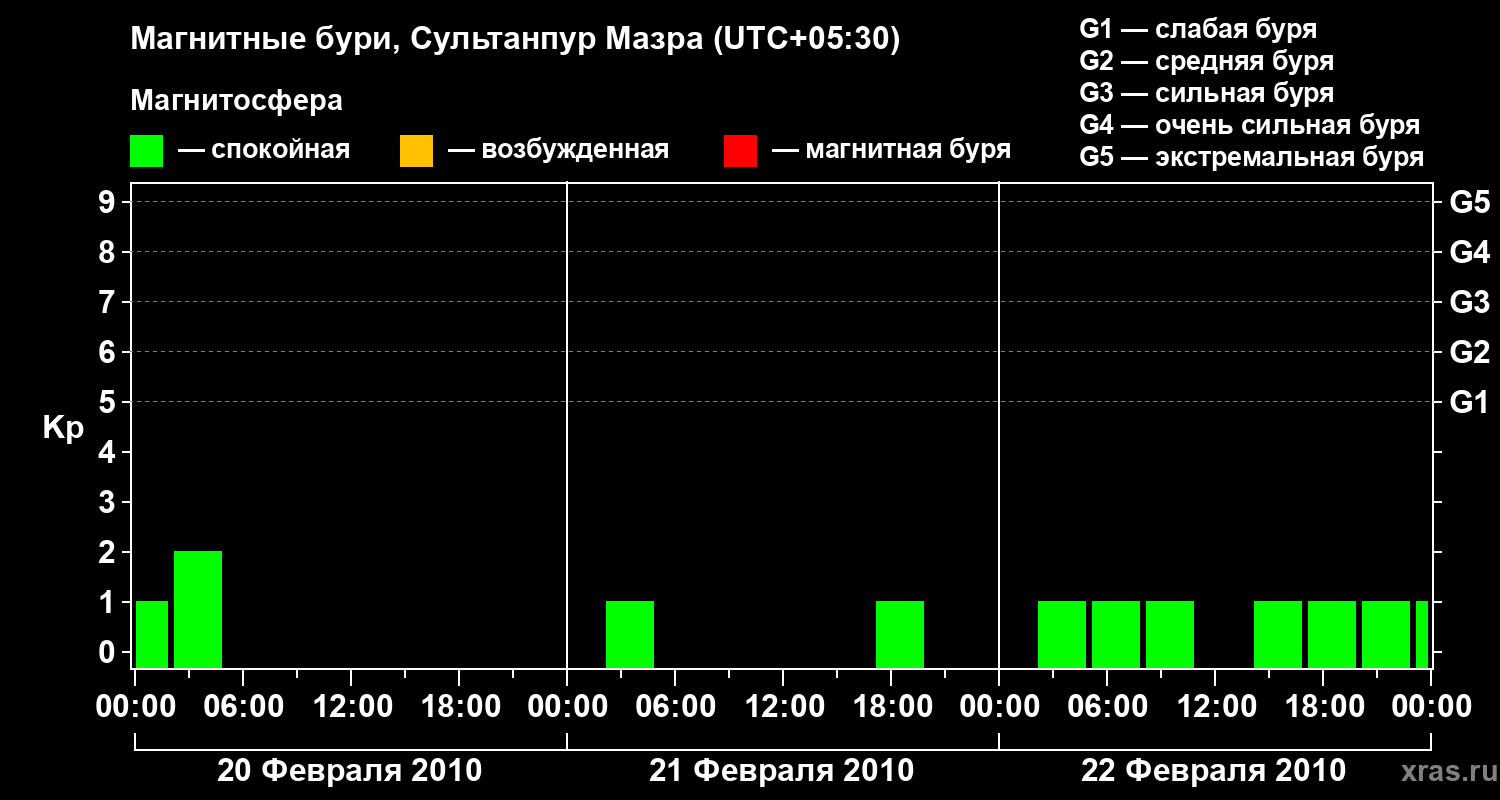Click the 'G2 — средняя буря' line
1500x800 pixels.
[1206, 61]
